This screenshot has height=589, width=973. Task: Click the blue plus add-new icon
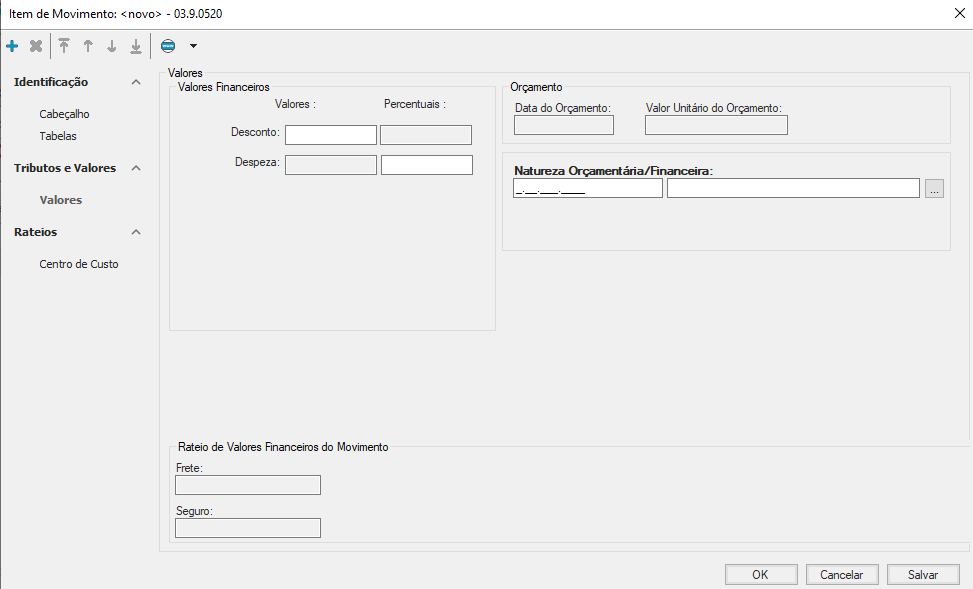12,46
